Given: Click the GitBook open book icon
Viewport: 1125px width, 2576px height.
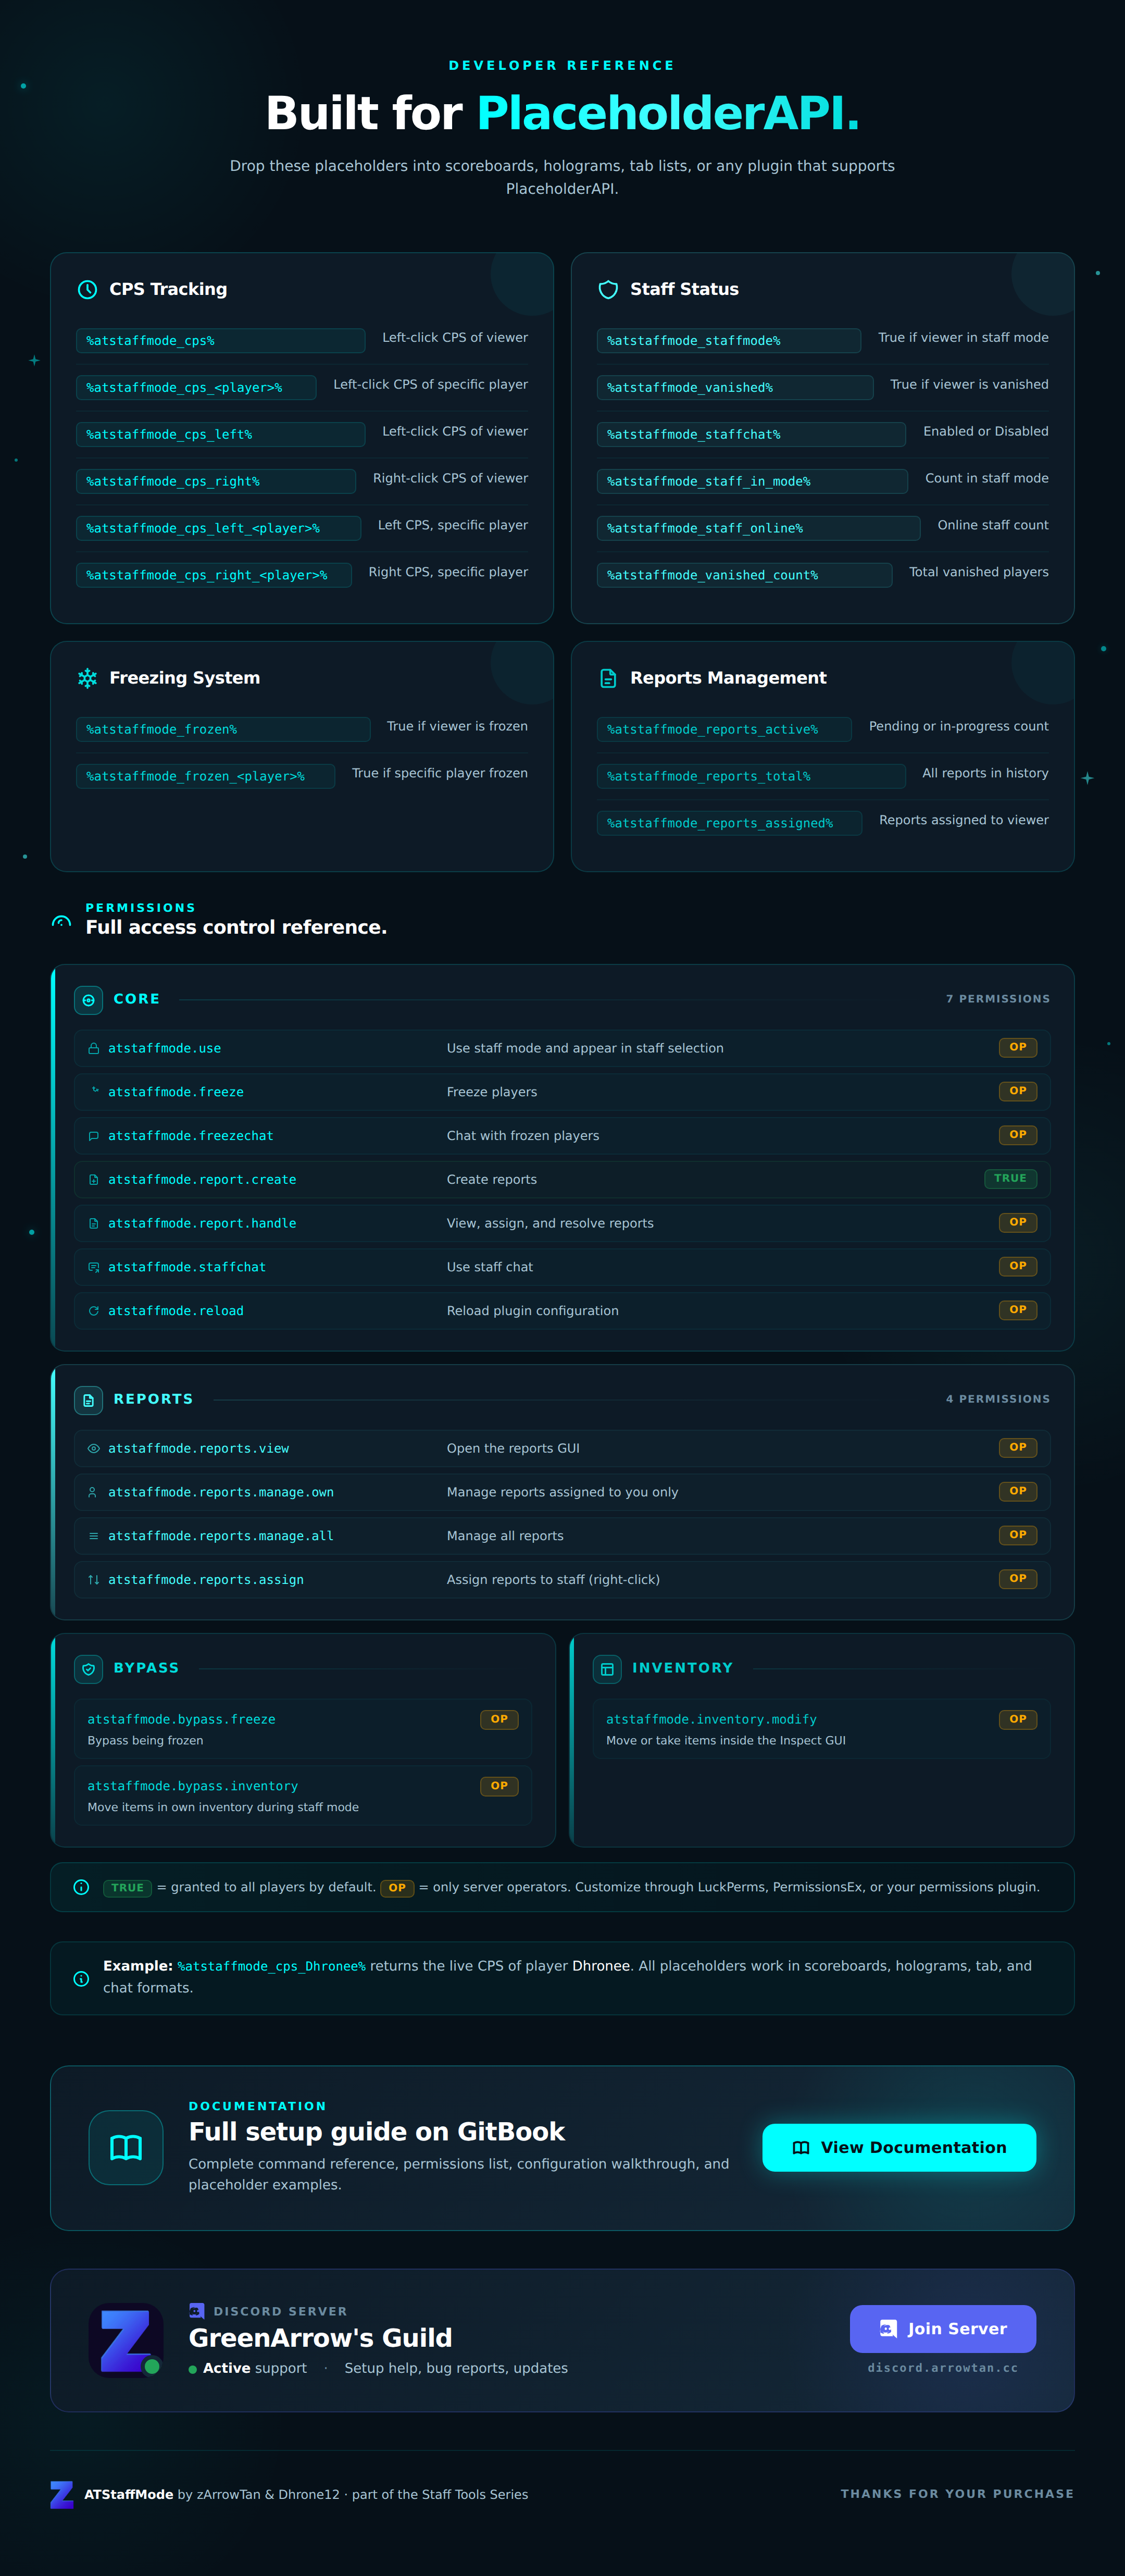Looking at the screenshot, I should pyautogui.click(x=126, y=2147).
